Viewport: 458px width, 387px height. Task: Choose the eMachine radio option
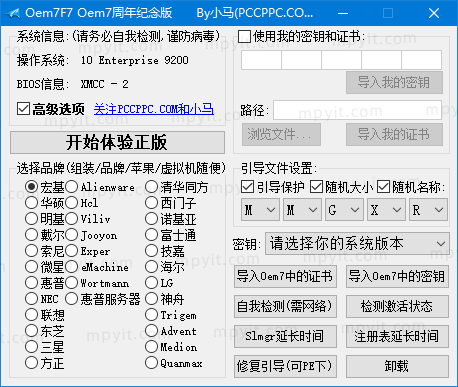(71, 267)
